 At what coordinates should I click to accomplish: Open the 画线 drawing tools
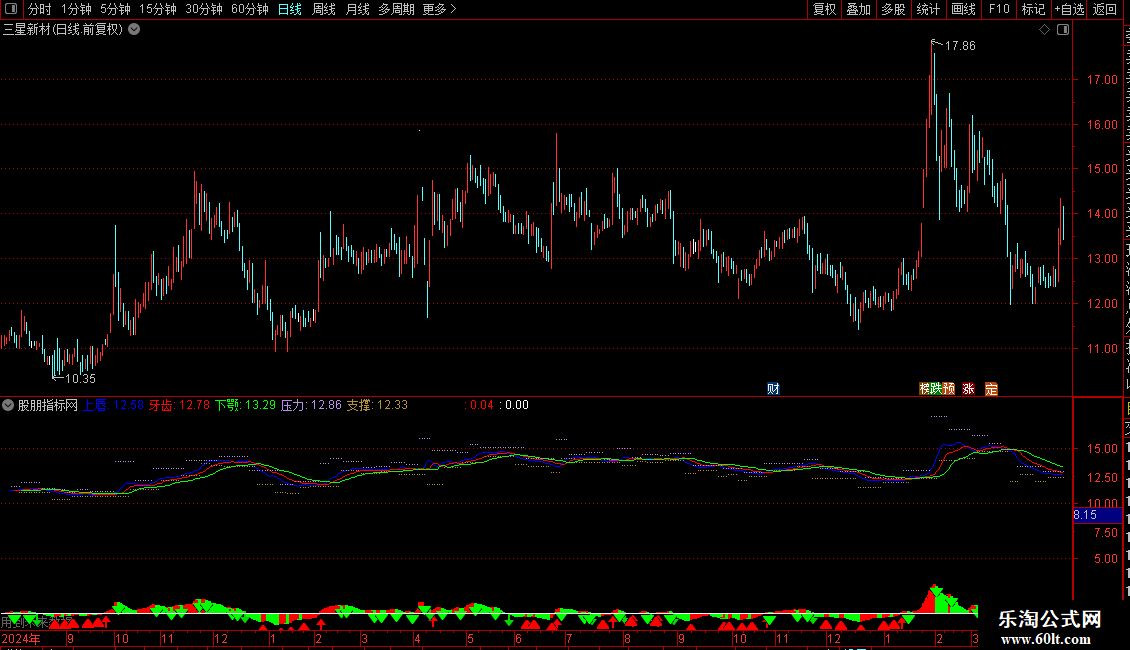963,9
